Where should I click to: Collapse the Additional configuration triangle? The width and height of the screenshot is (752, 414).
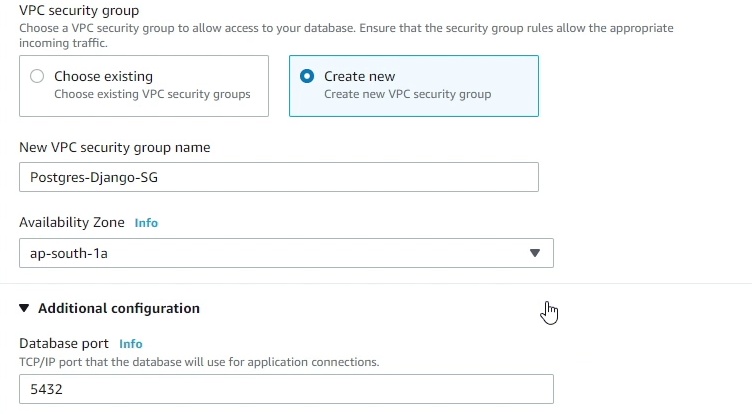[x=25, y=309]
